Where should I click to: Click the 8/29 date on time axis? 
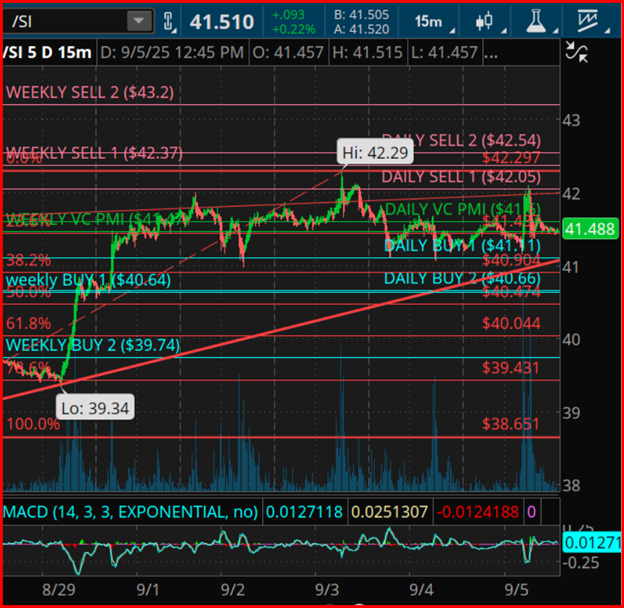[59, 590]
